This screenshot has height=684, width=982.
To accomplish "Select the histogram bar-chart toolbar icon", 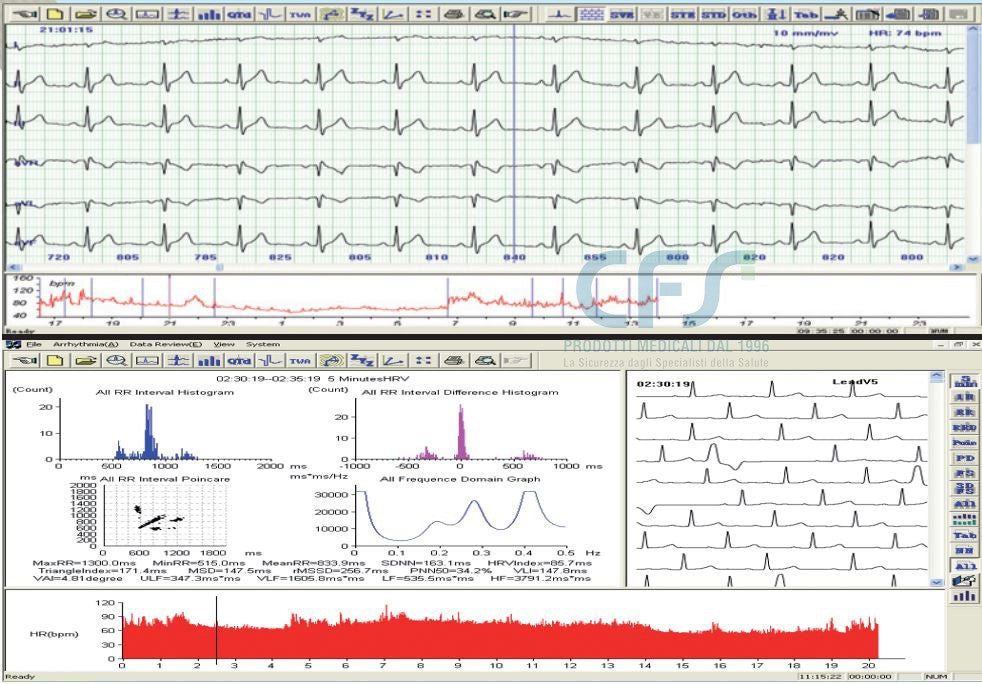I will [x=211, y=11].
